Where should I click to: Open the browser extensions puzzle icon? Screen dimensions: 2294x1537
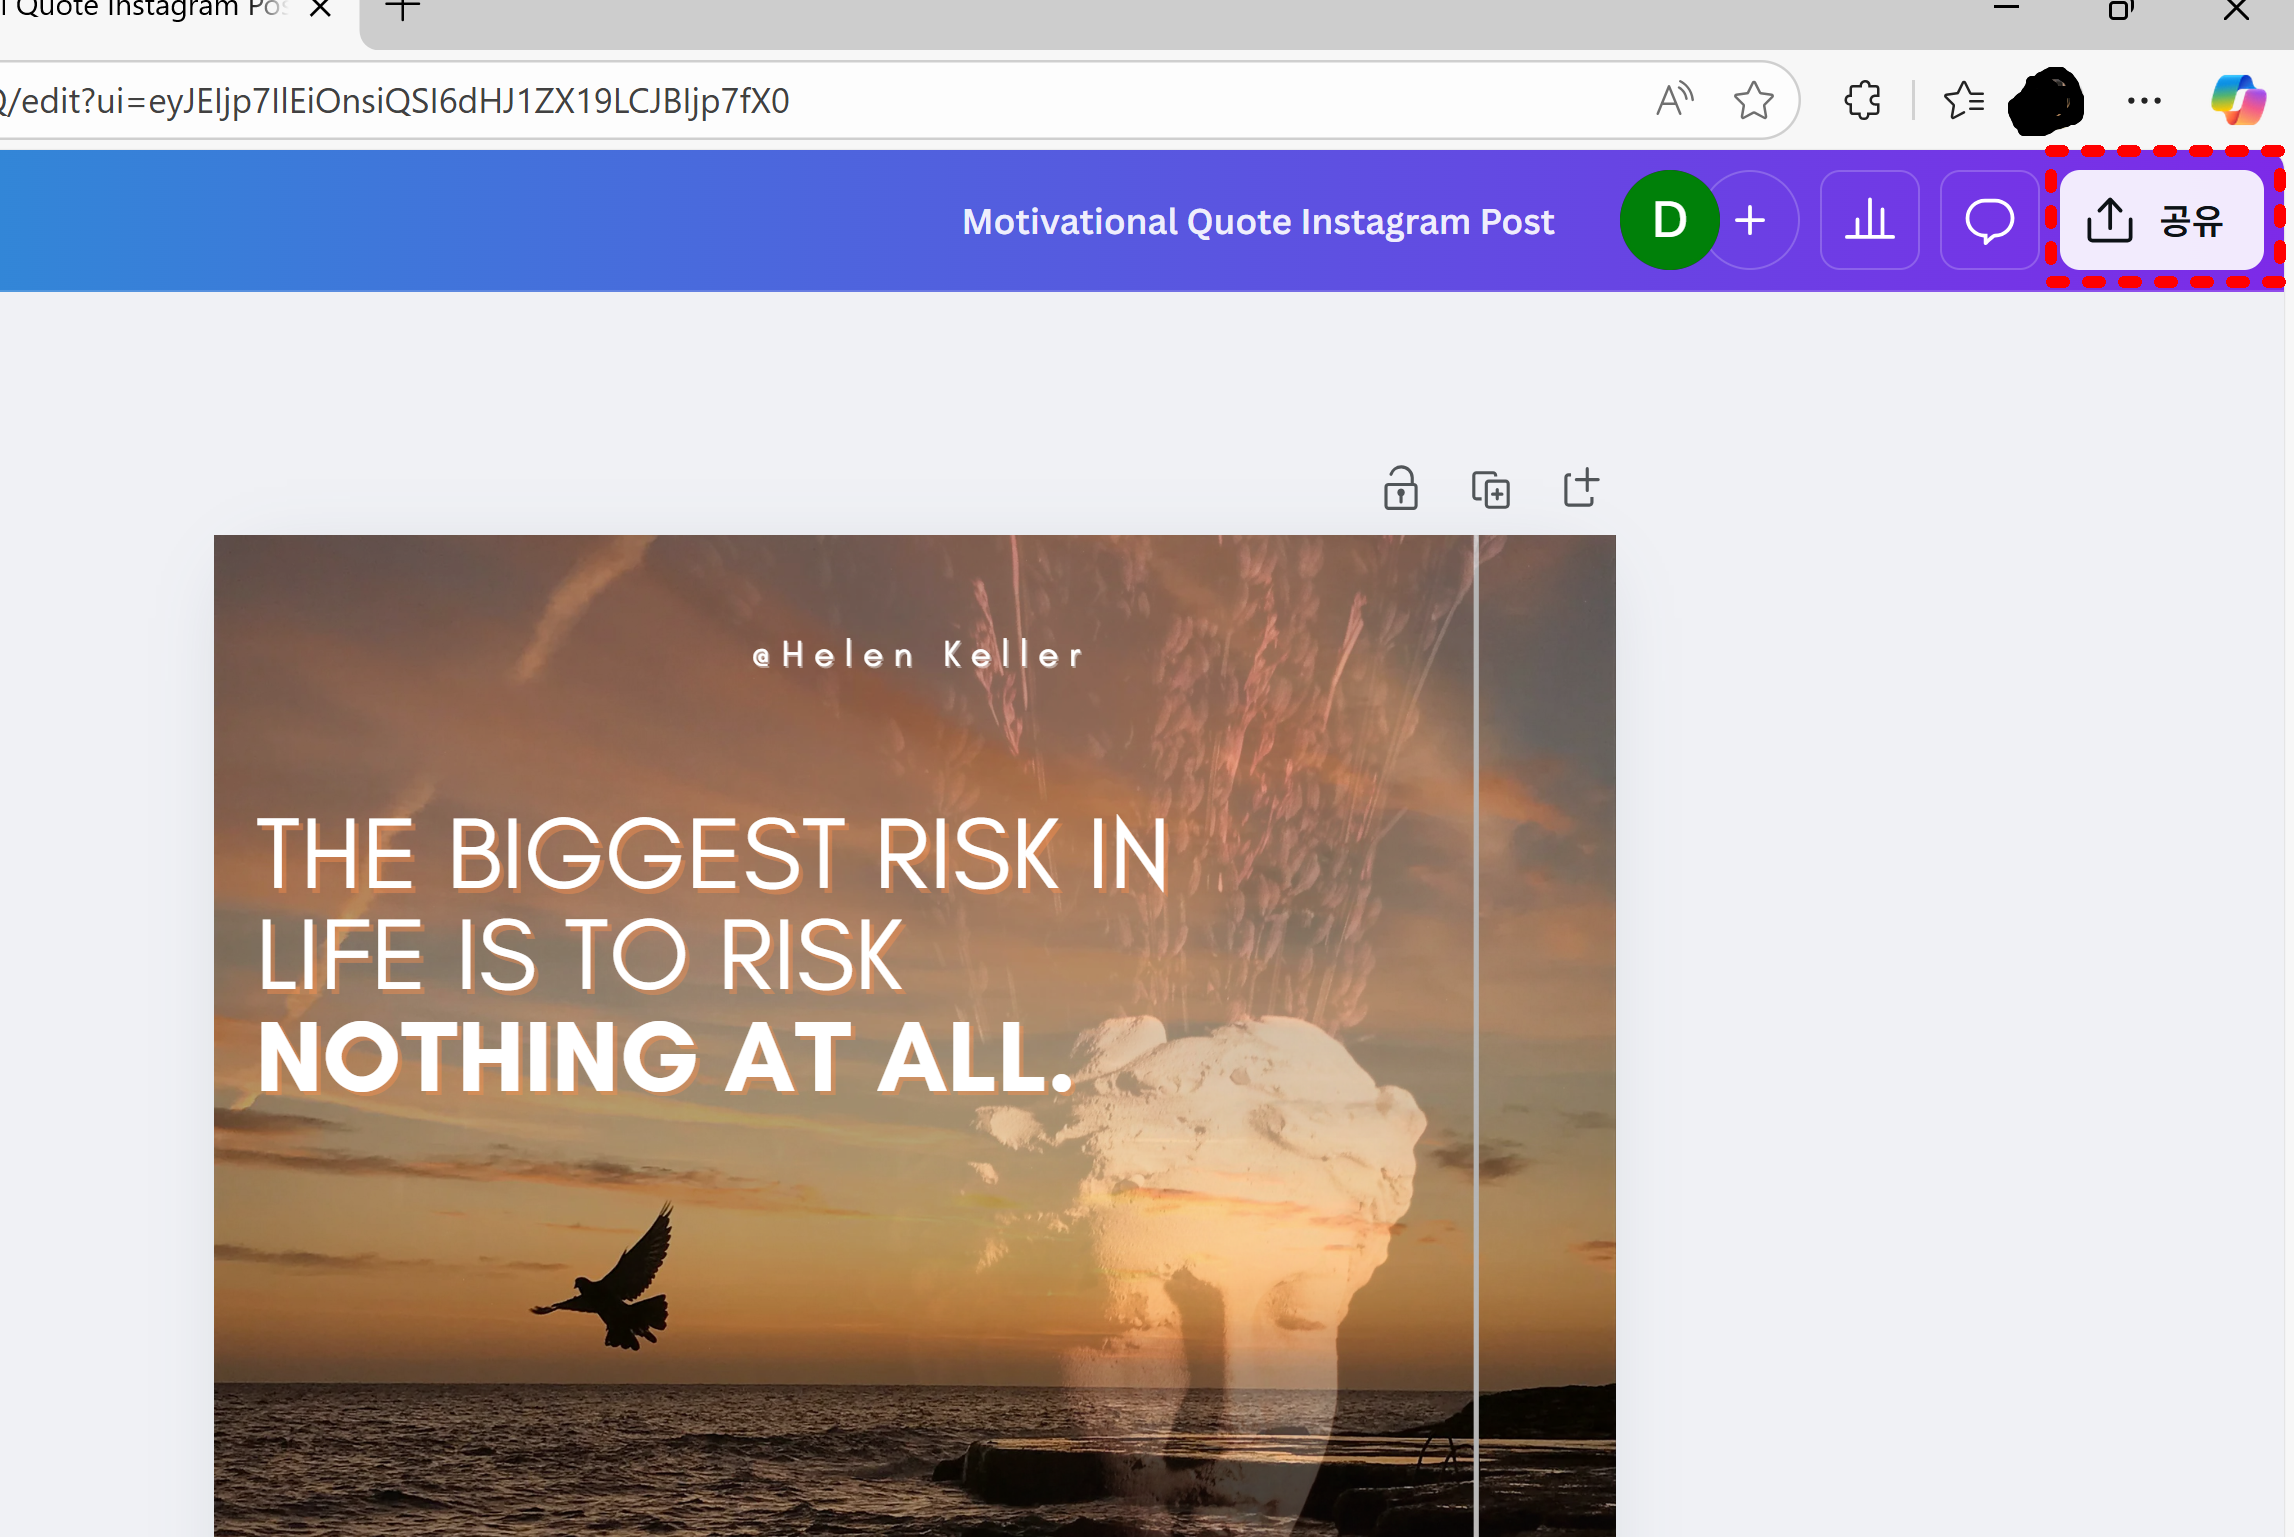1862,101
